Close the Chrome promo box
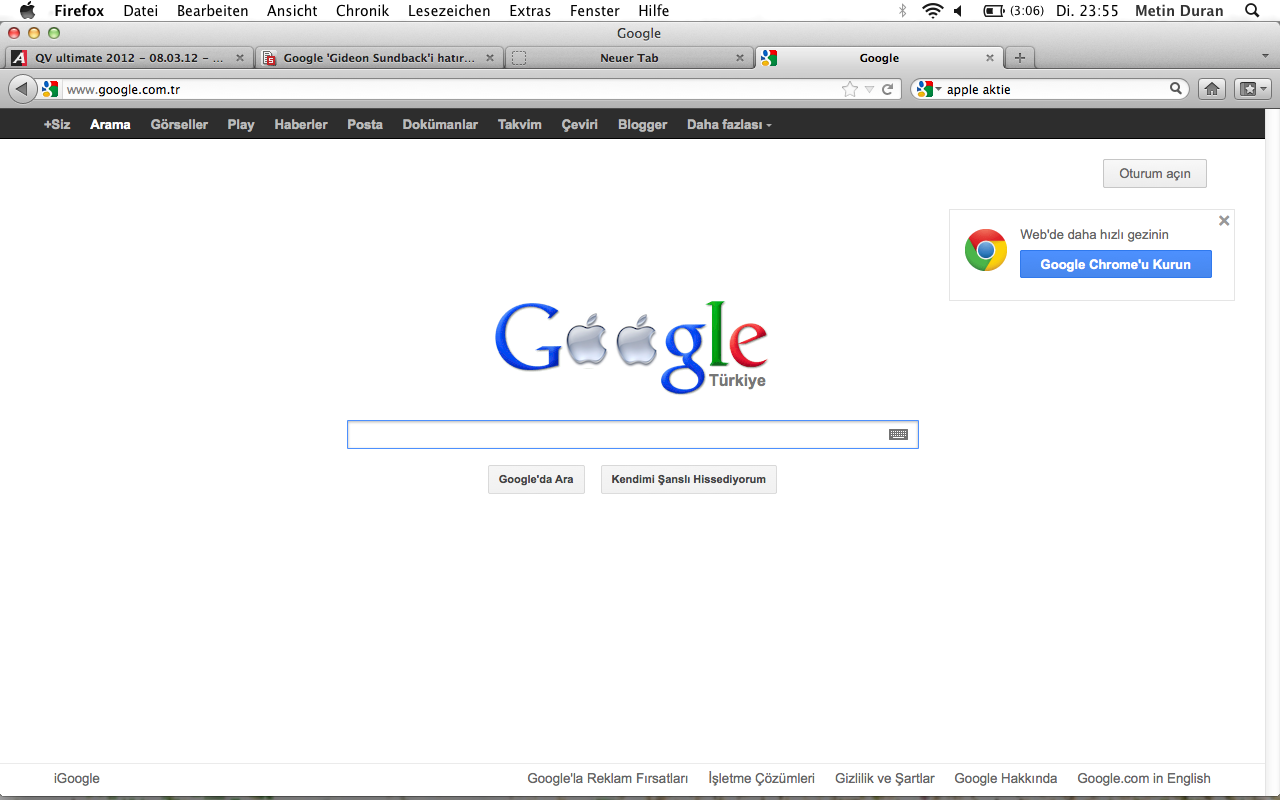The height and width of the screenshot is (800, 1280). [1224, 221]
